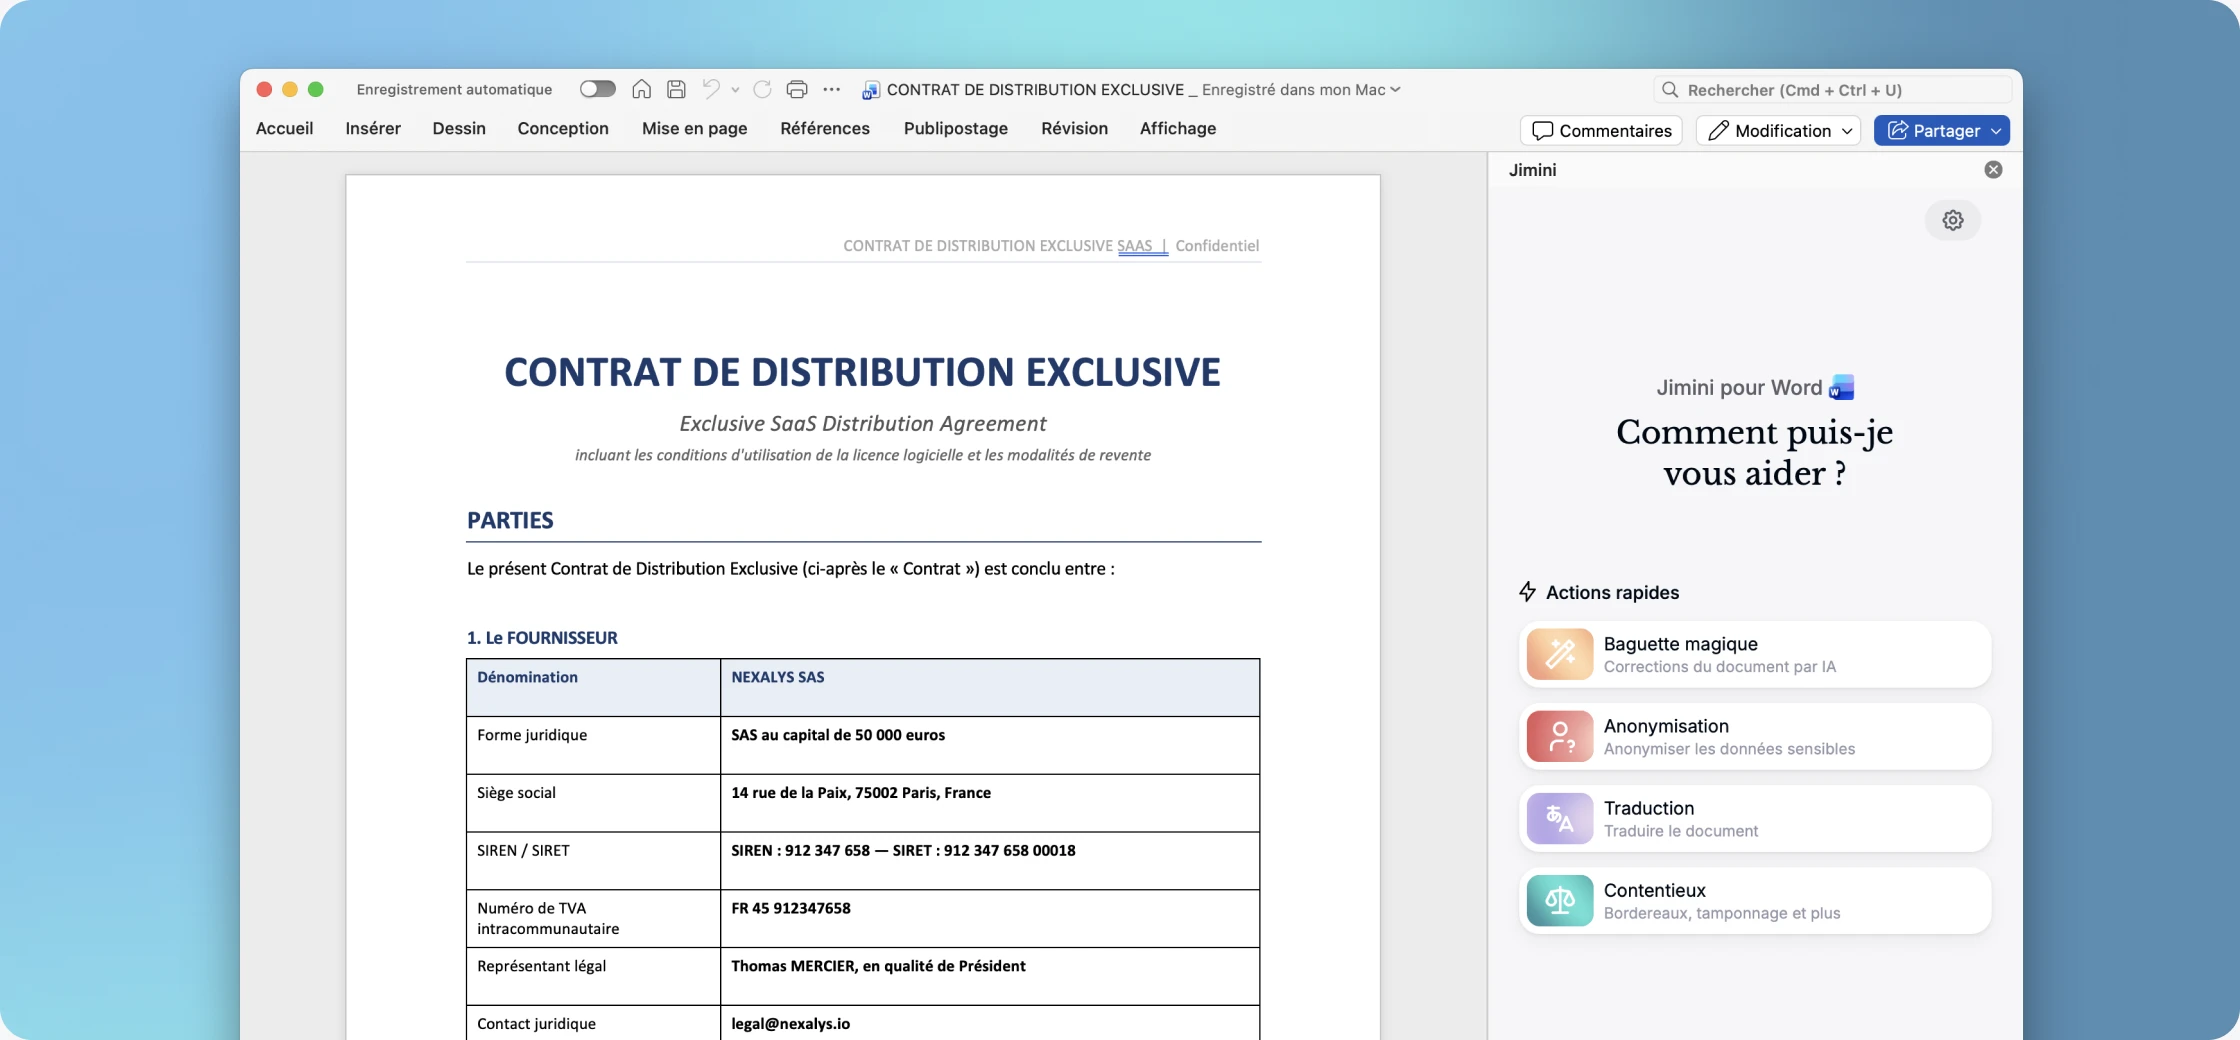The height and width of the screenshot is (1040, 2240).
Task: Click the Word document icon beside the title
Action: pos(871,90)
